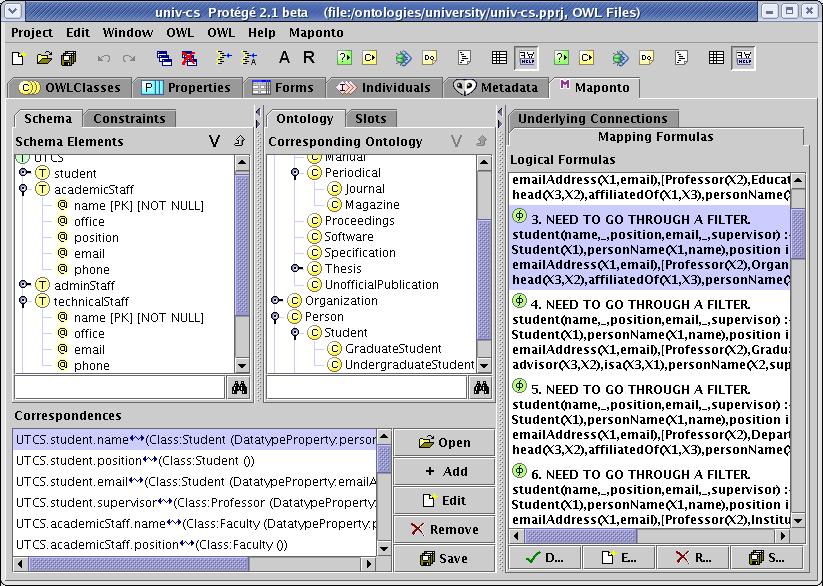Image resolution: width=823 pixels, height=586 pixels.
Task: Collapse the Periodical ontology class
Action: 295,172
